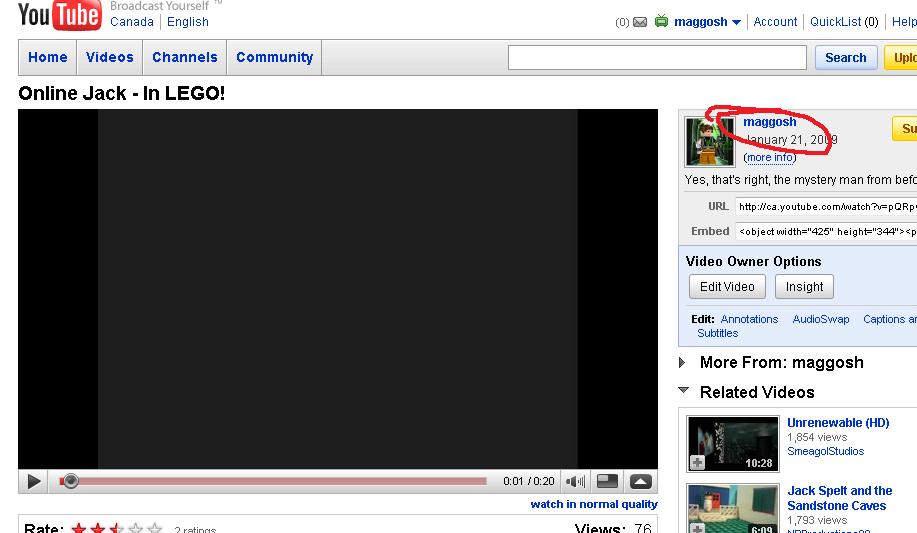917x533 pixels.
Task: Change country via Canada link
Action: (x=132, y=22)
